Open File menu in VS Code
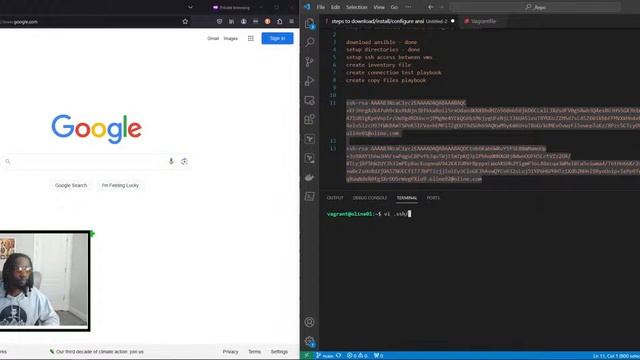The height and width of the screenshot is (360, 640). [x=321, y=7]
